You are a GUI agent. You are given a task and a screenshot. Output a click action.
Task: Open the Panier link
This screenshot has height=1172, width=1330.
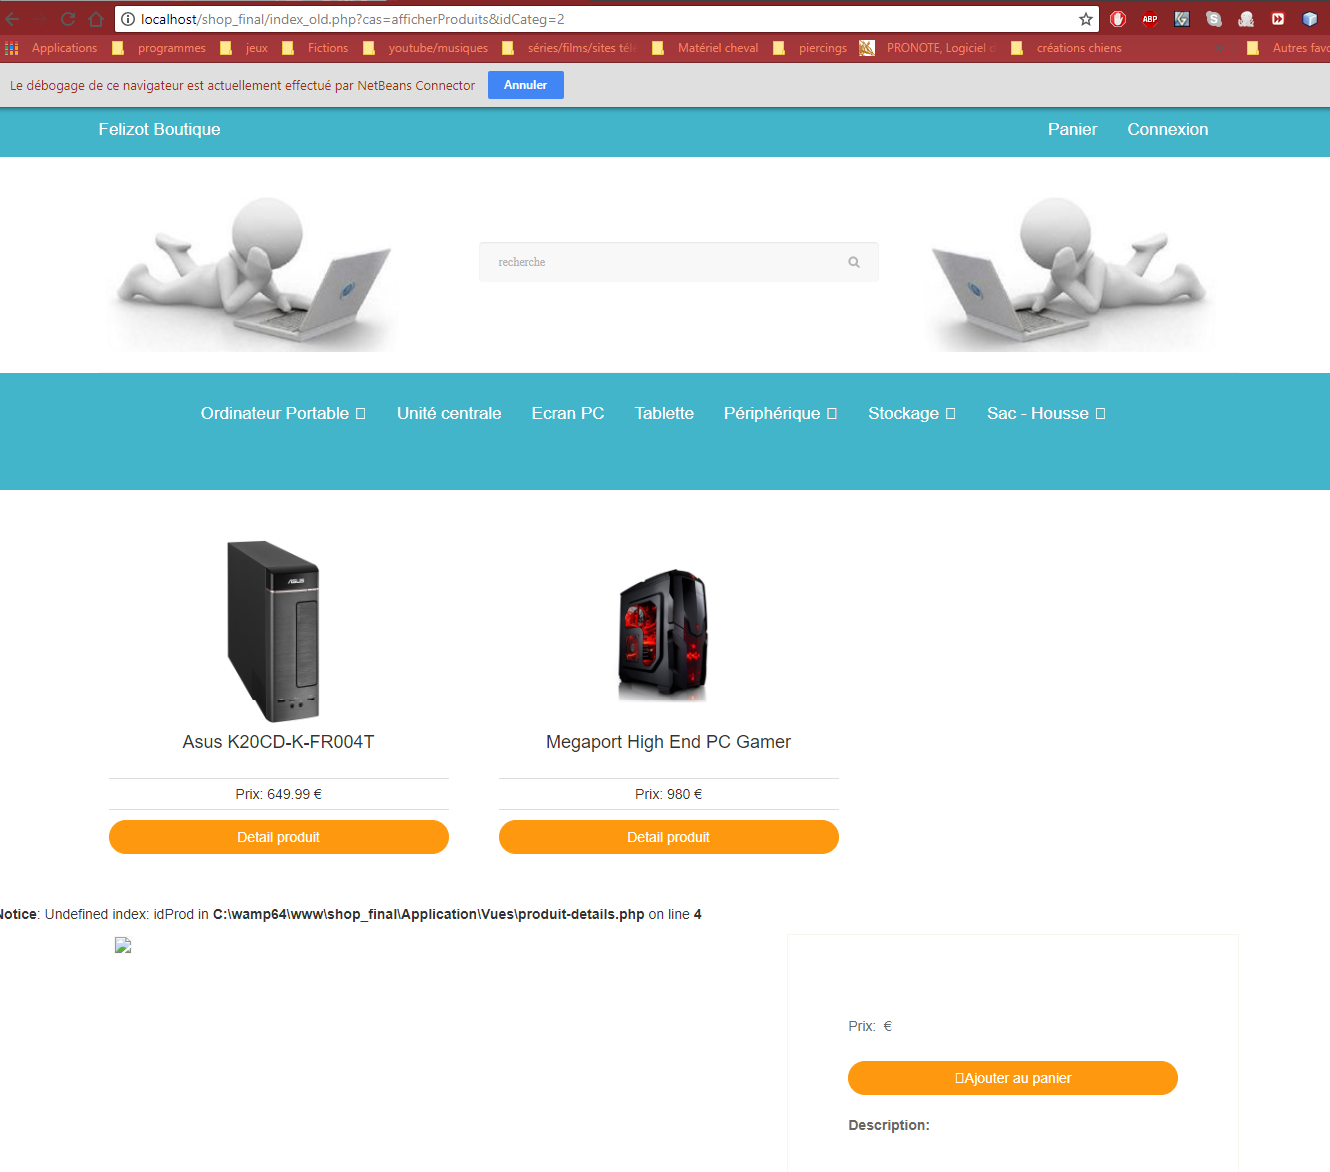click(x=1072, y=129)
